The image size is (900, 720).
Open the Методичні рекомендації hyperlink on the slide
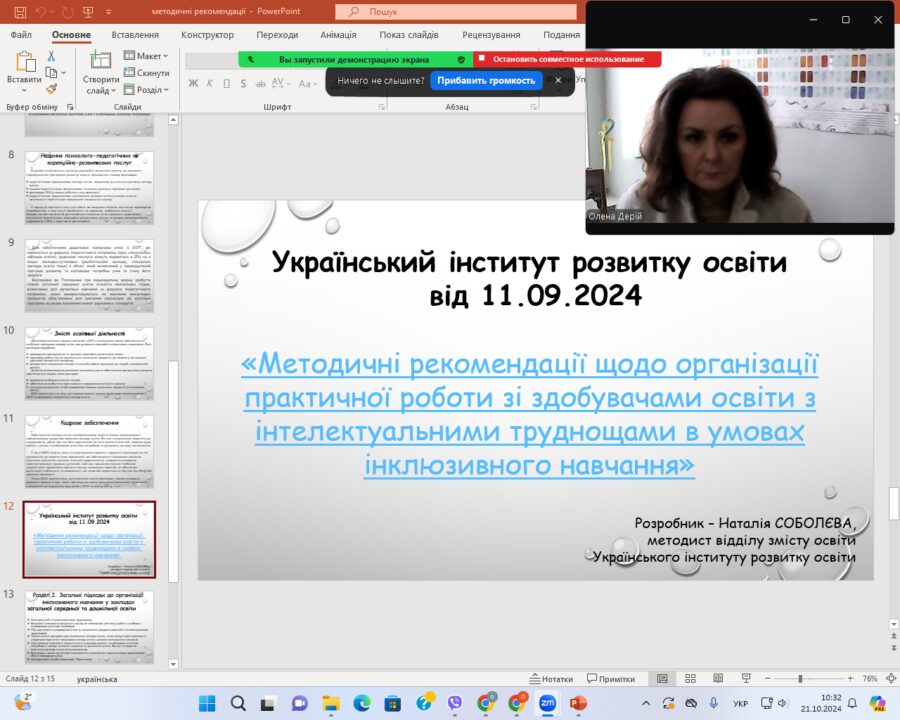point(530,415)
